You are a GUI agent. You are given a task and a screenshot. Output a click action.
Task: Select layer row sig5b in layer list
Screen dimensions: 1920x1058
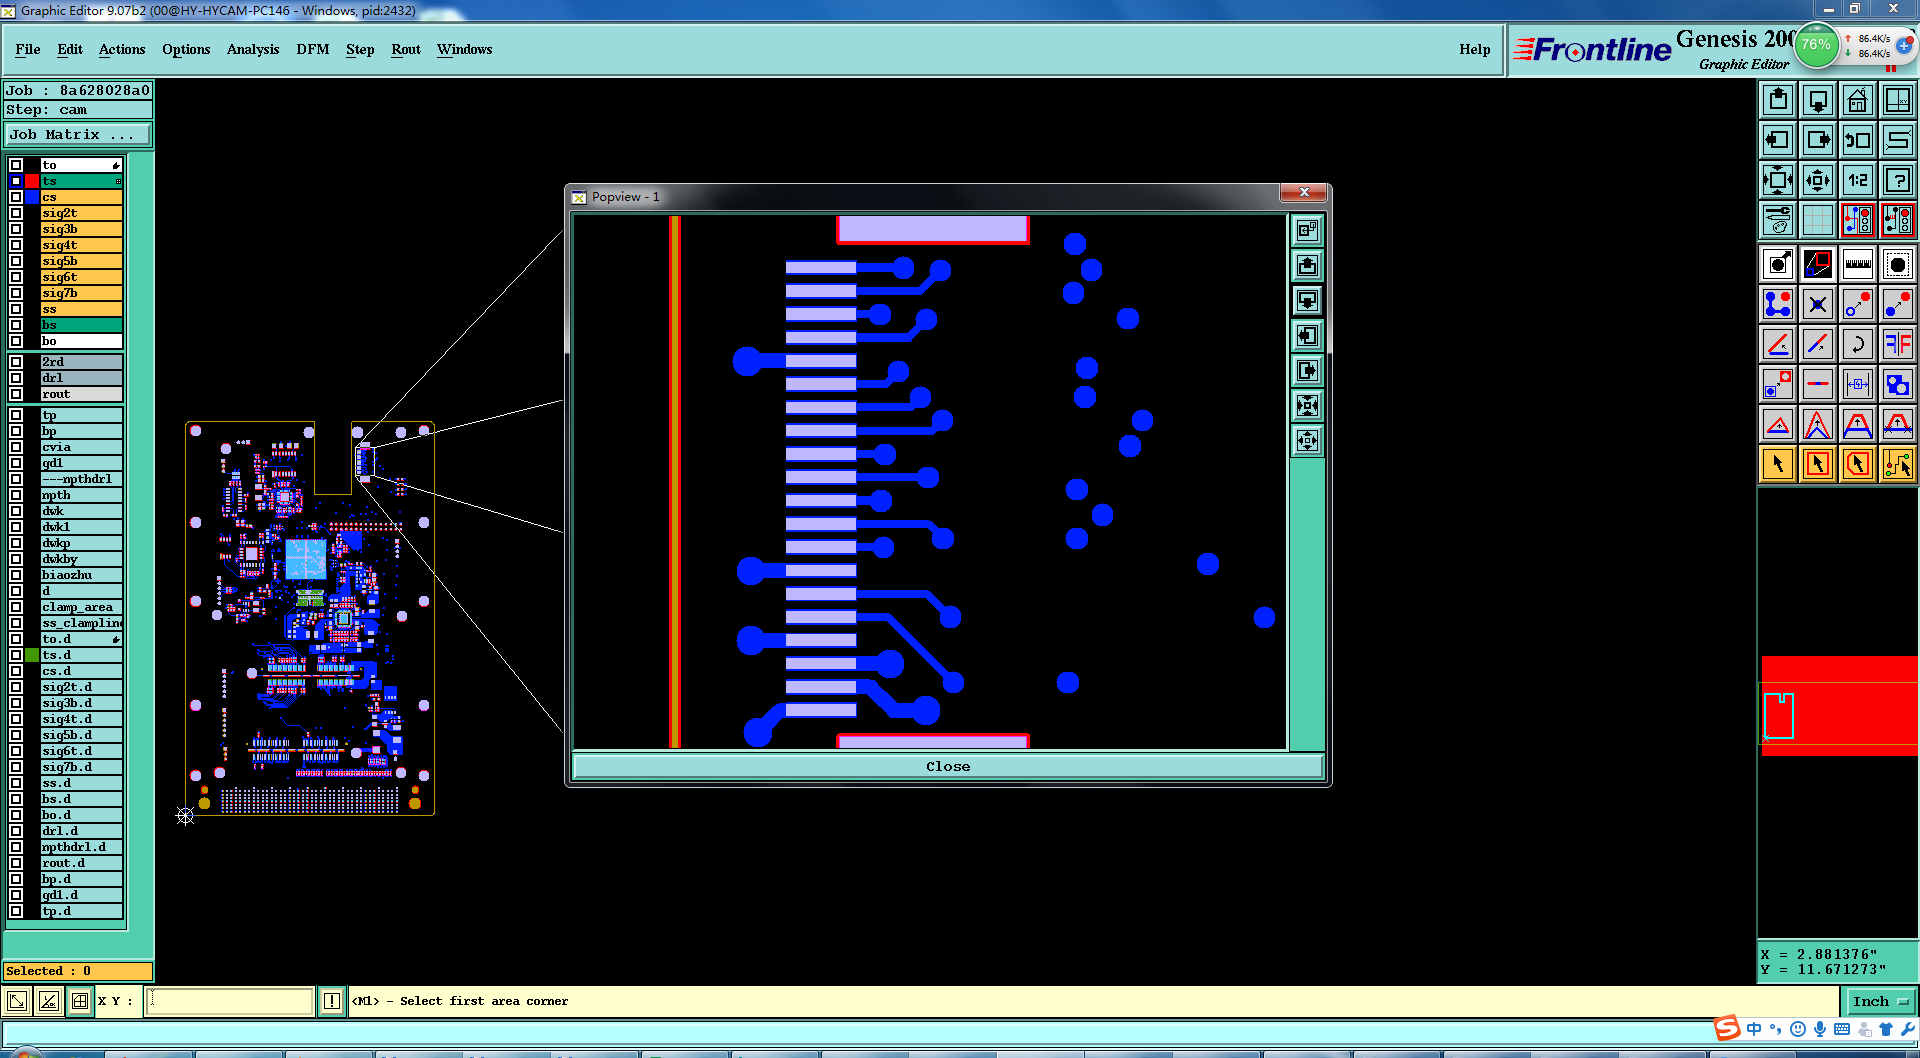pos(81,261)
